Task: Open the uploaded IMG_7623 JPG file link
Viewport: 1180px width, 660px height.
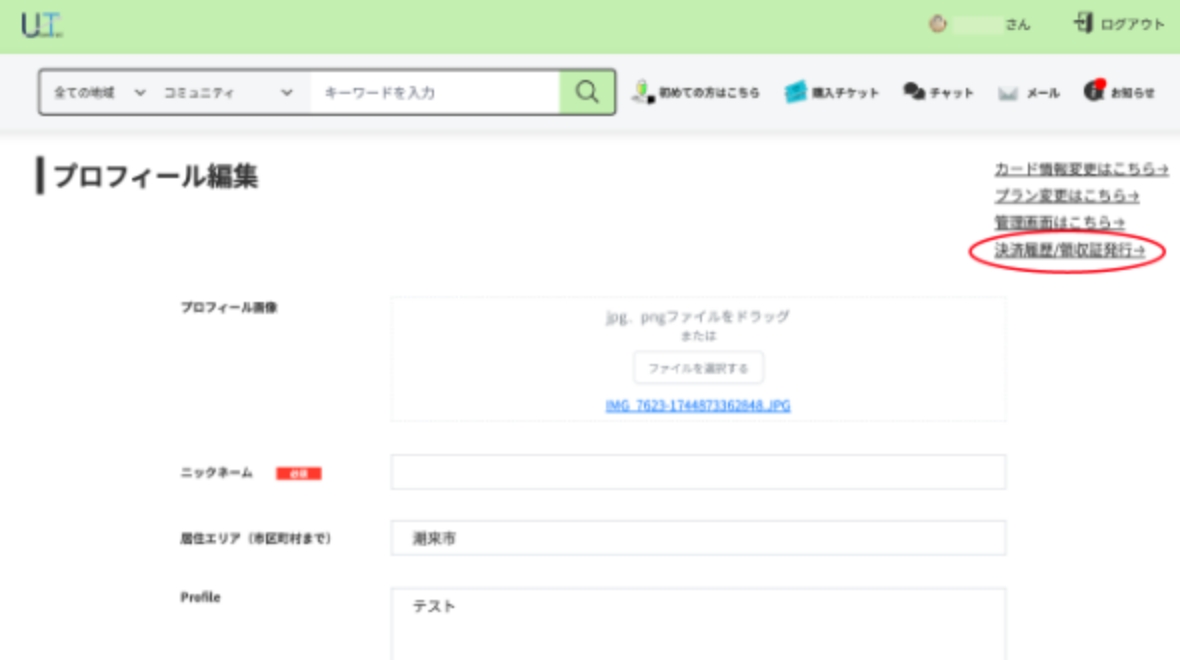Action: coord(698,406)
